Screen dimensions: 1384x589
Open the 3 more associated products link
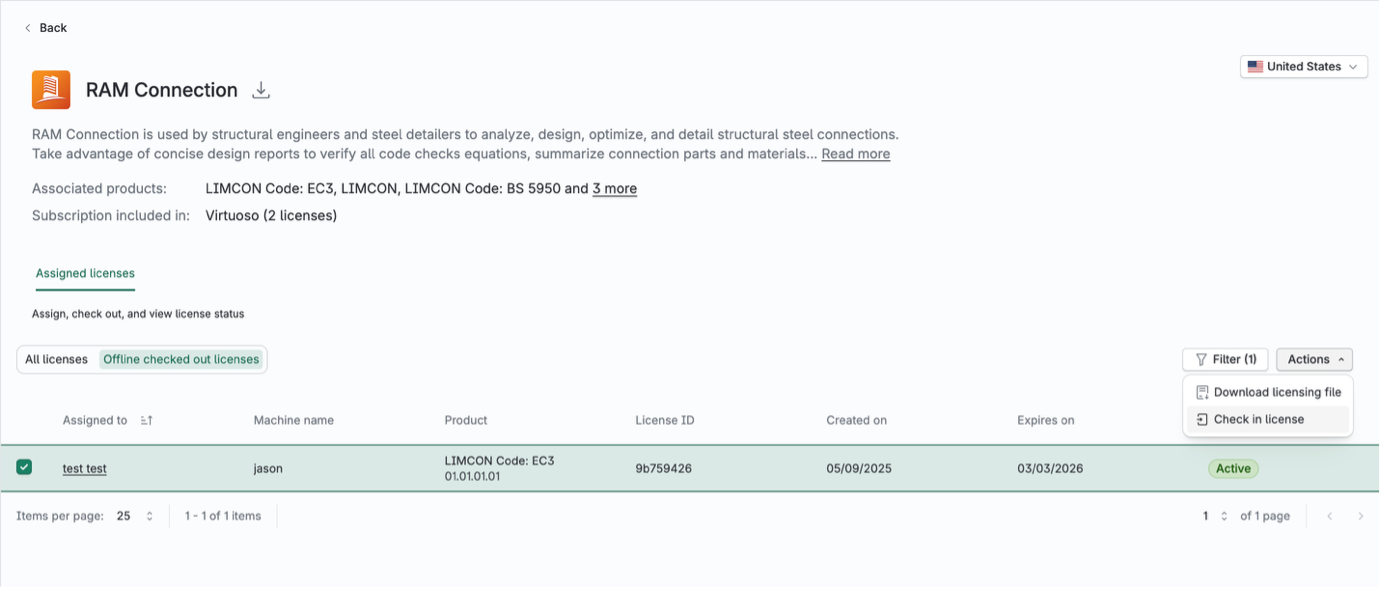pos(615,188)
